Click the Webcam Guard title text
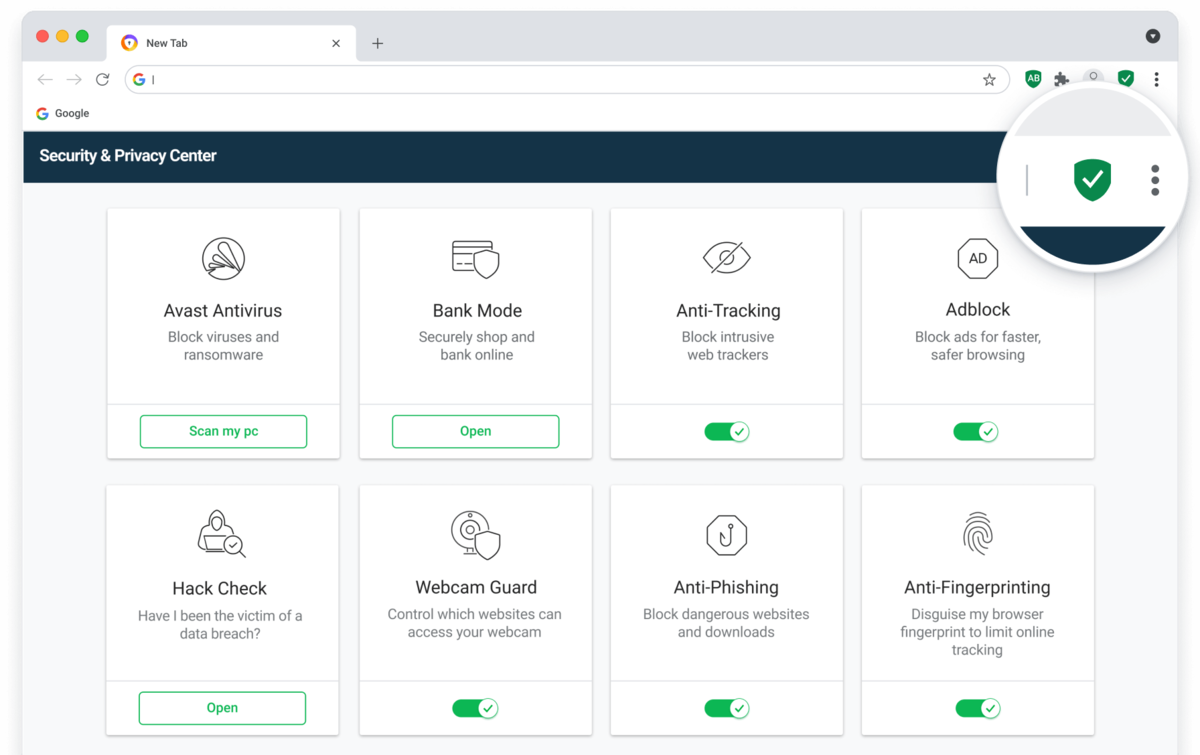This screenshot has width=1200, height=755. coord(476,587)
